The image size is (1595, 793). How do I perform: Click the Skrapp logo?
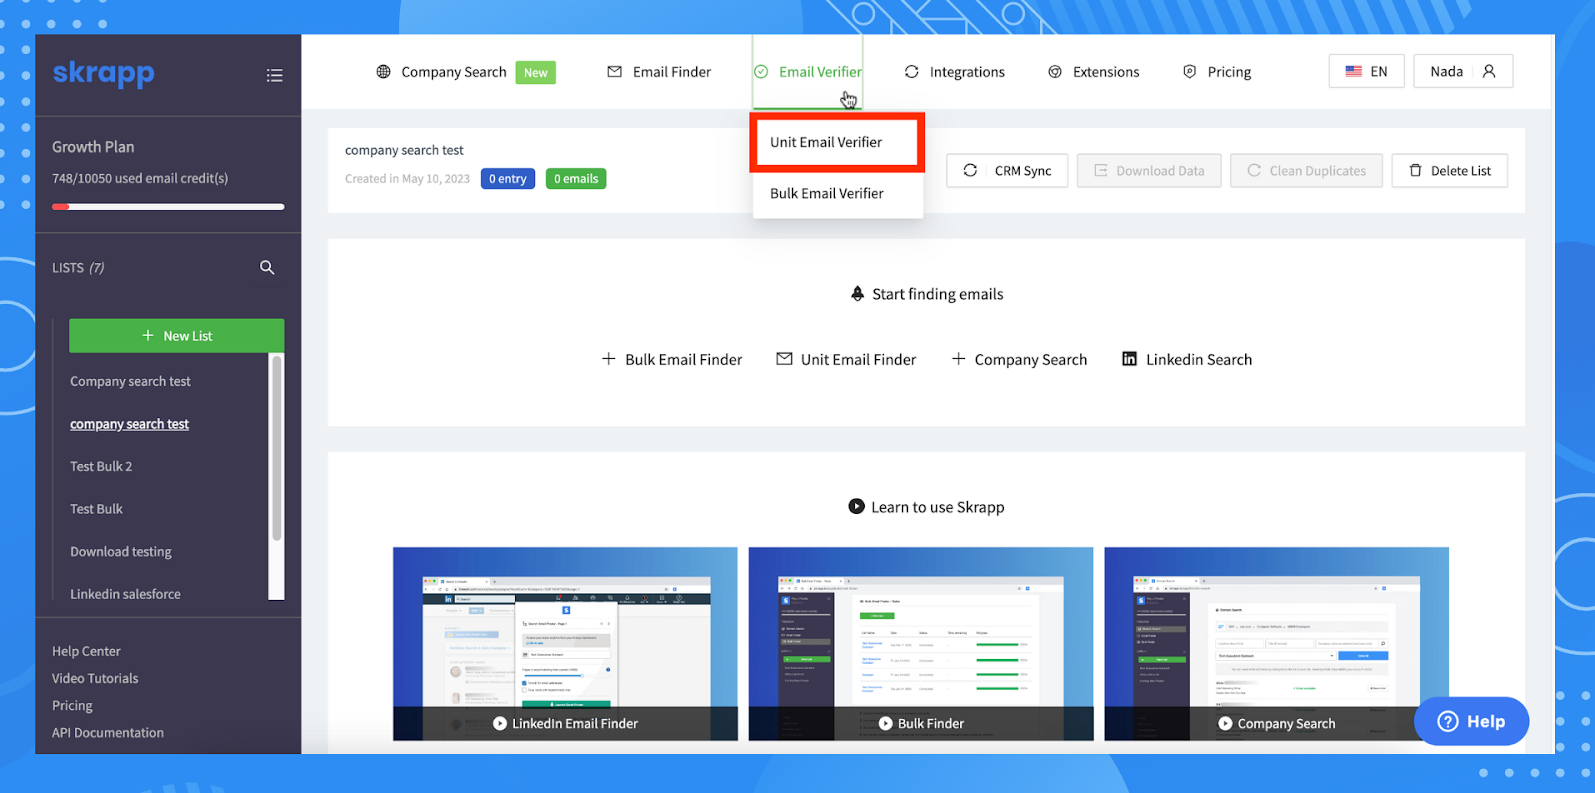coord(103,74)
